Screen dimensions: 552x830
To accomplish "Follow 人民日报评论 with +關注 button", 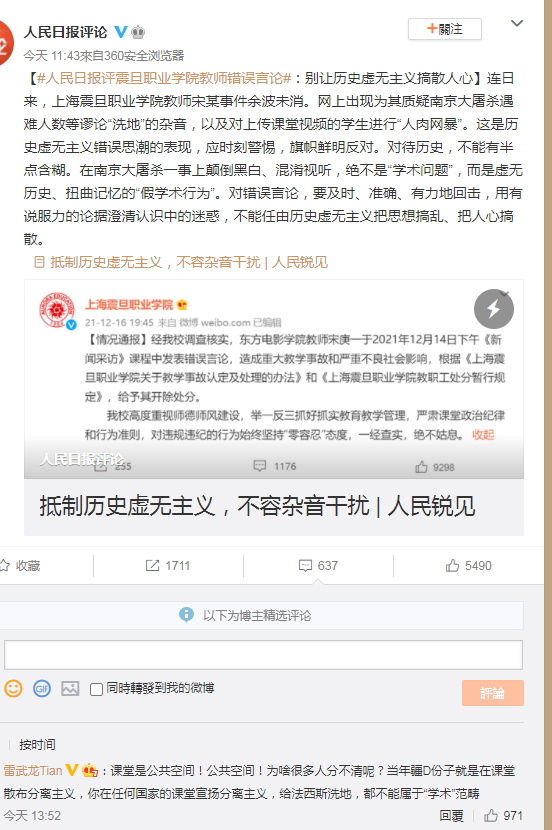I will [x=445, y=29].
